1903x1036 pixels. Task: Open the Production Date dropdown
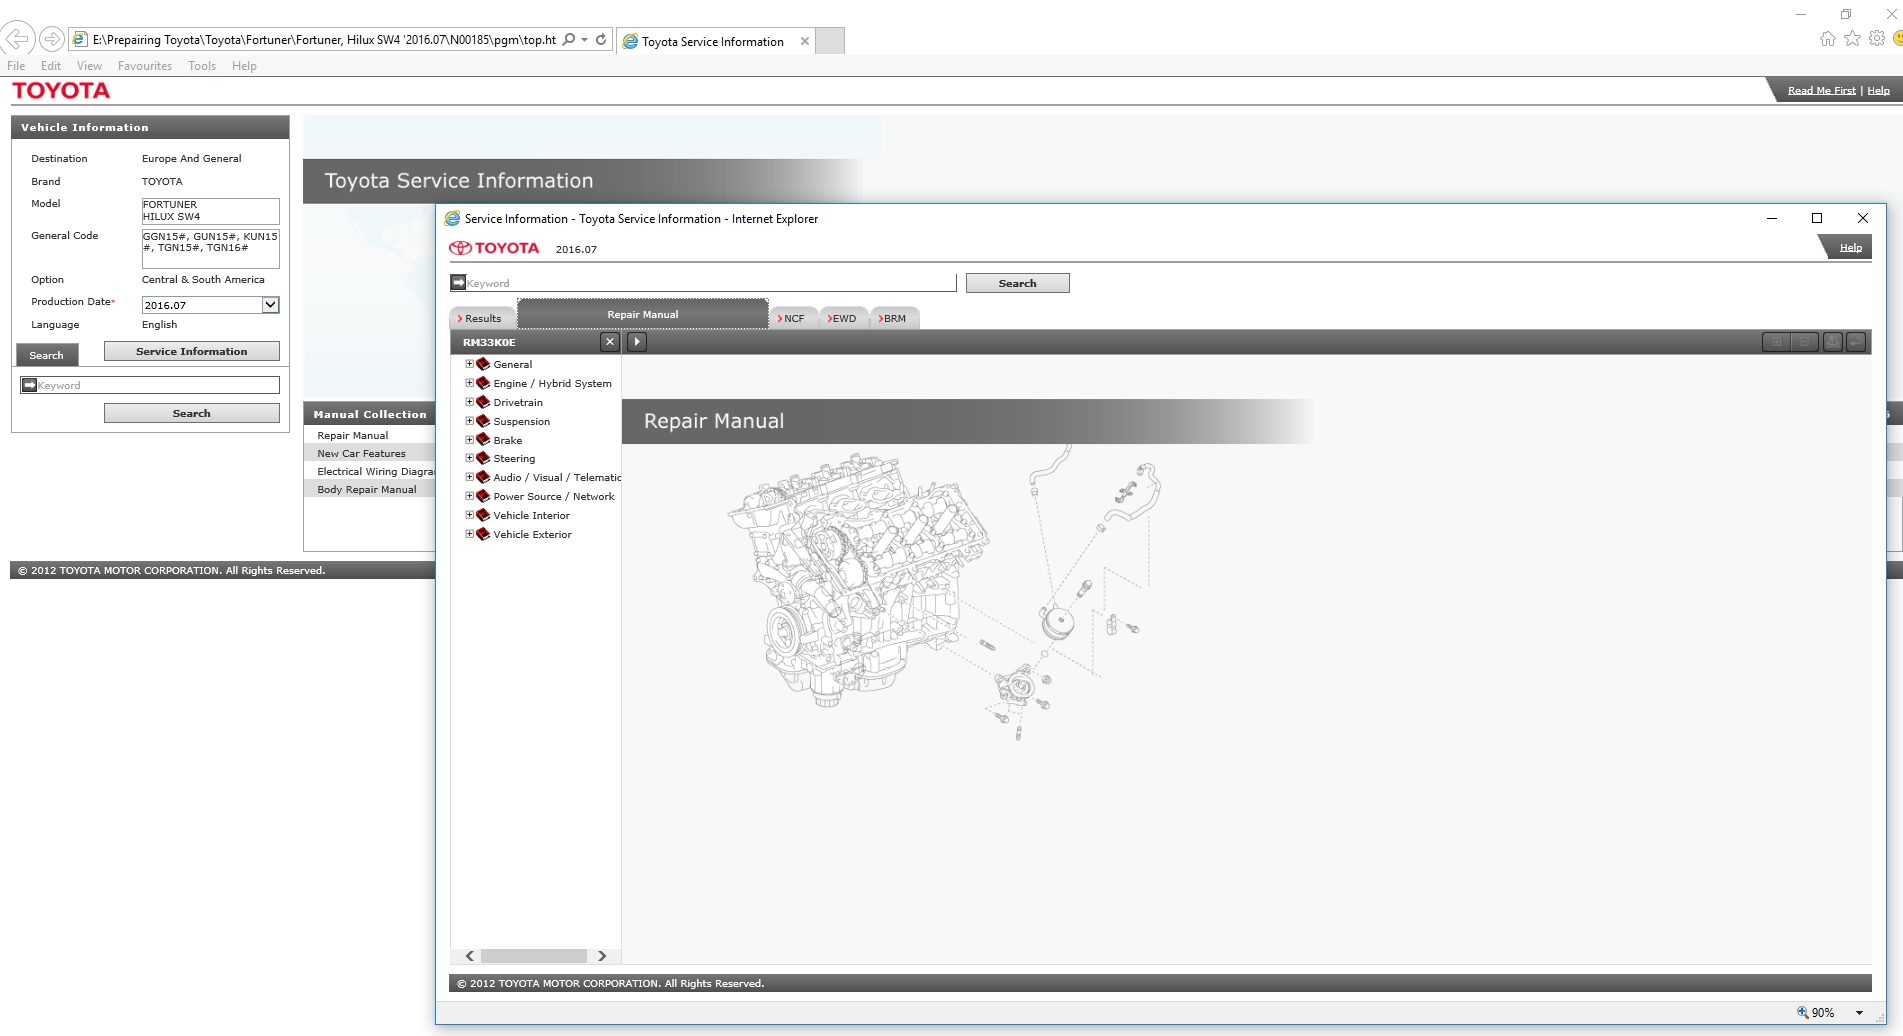coord(270,305)
